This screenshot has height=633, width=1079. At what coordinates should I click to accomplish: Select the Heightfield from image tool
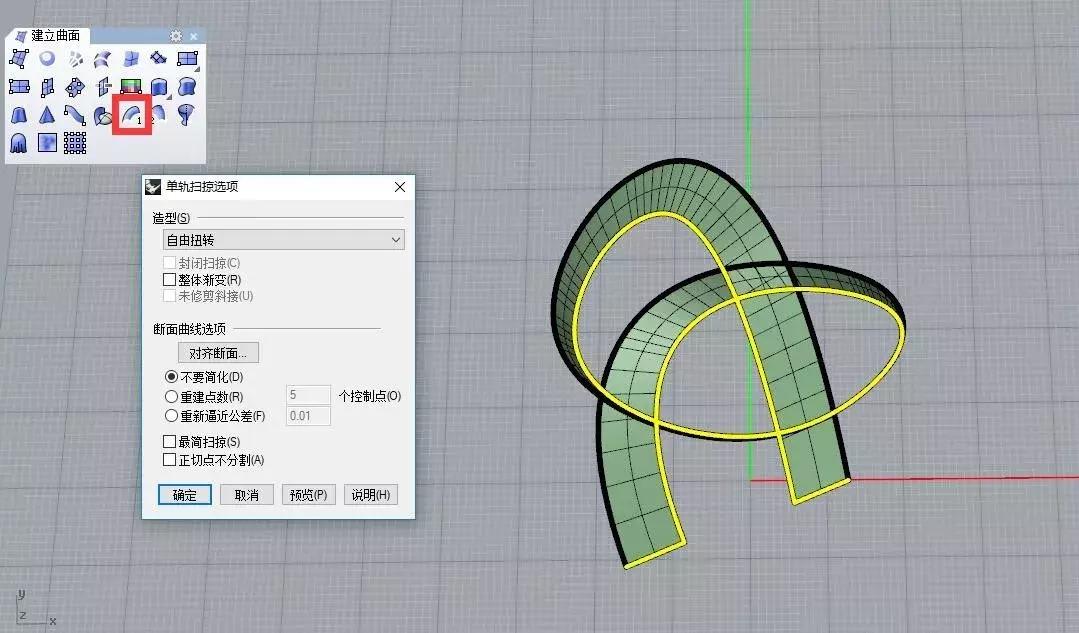point(47,143)
